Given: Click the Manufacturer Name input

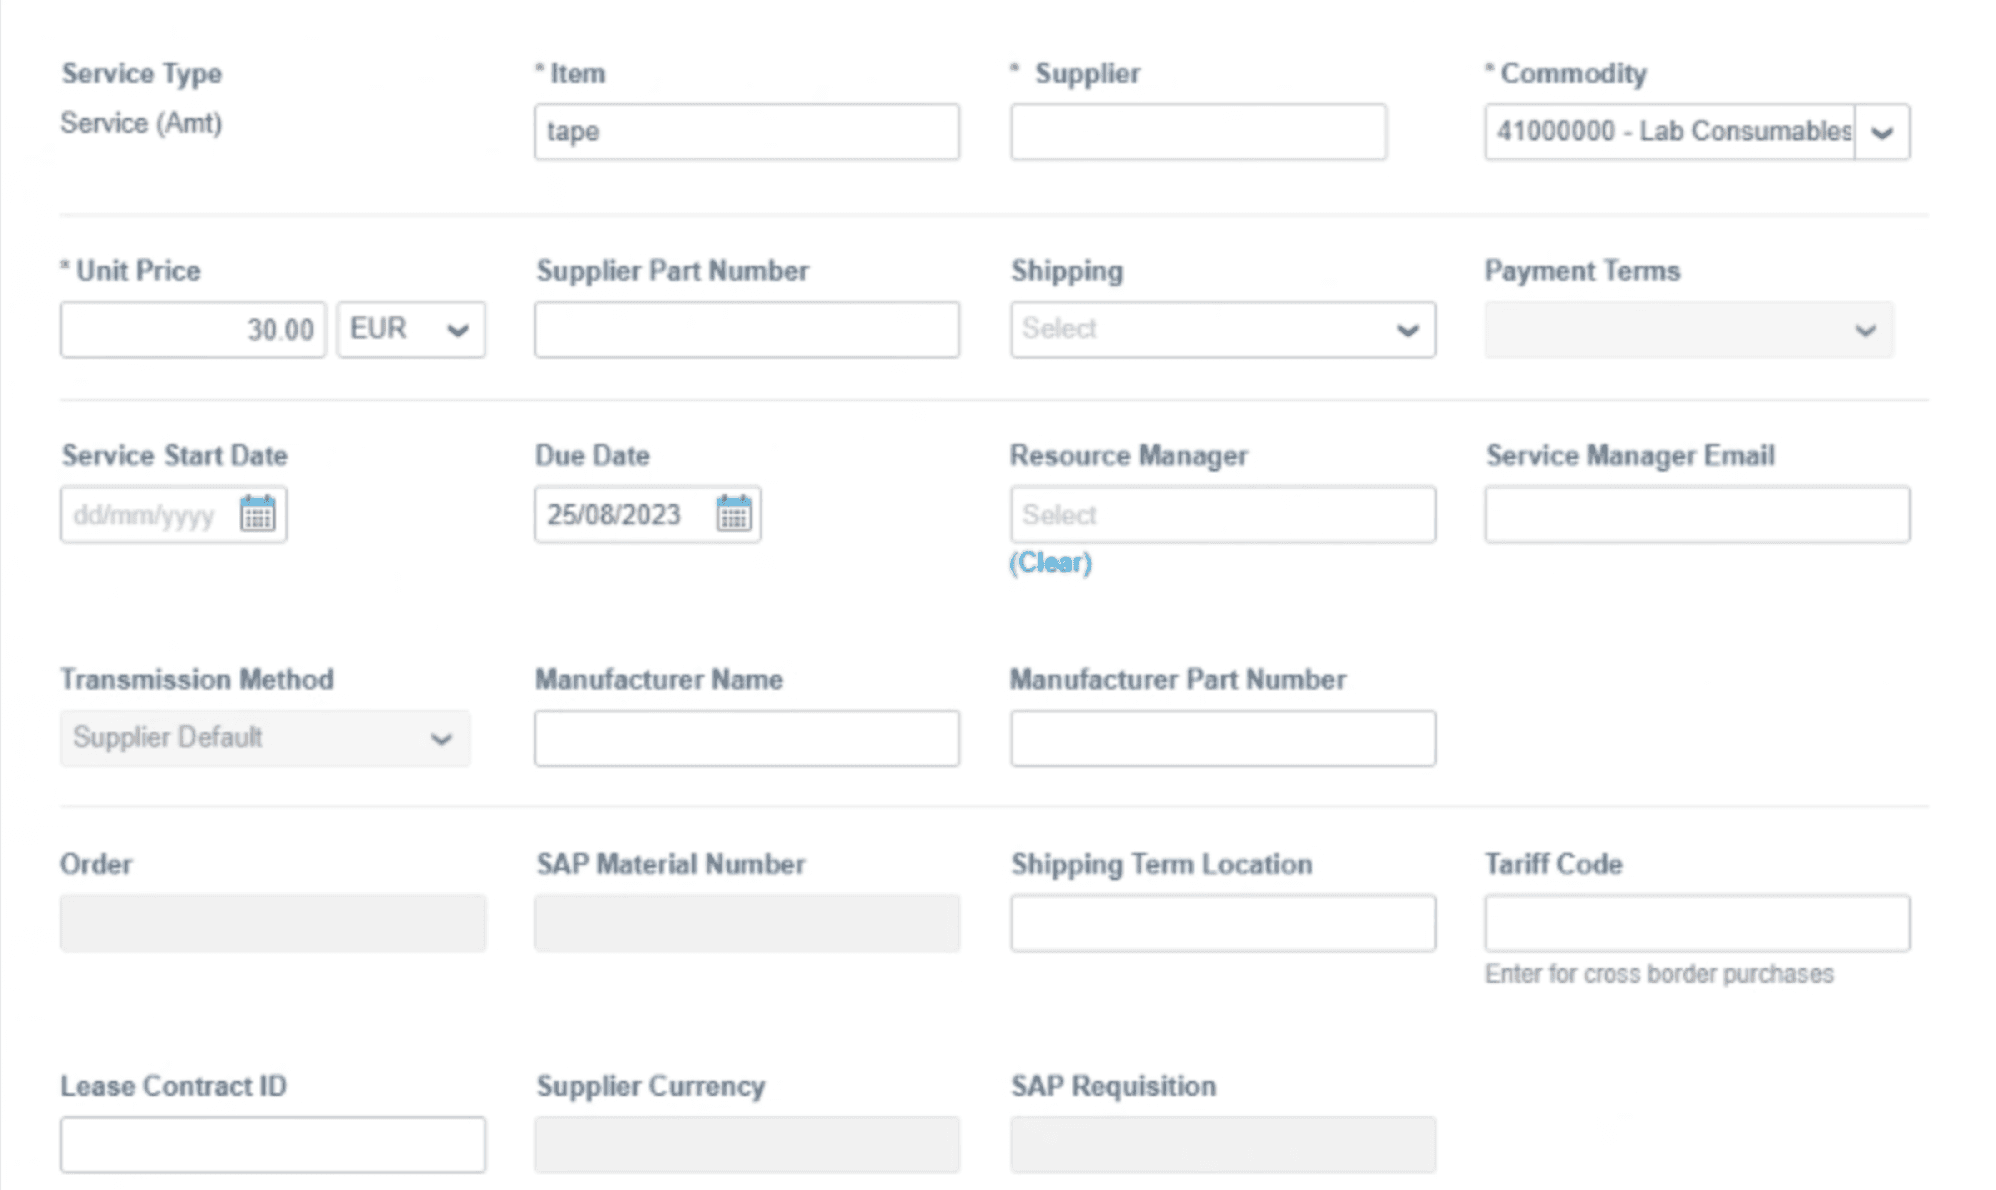Looking at the screenshot, I should click(x=746, y=738).
